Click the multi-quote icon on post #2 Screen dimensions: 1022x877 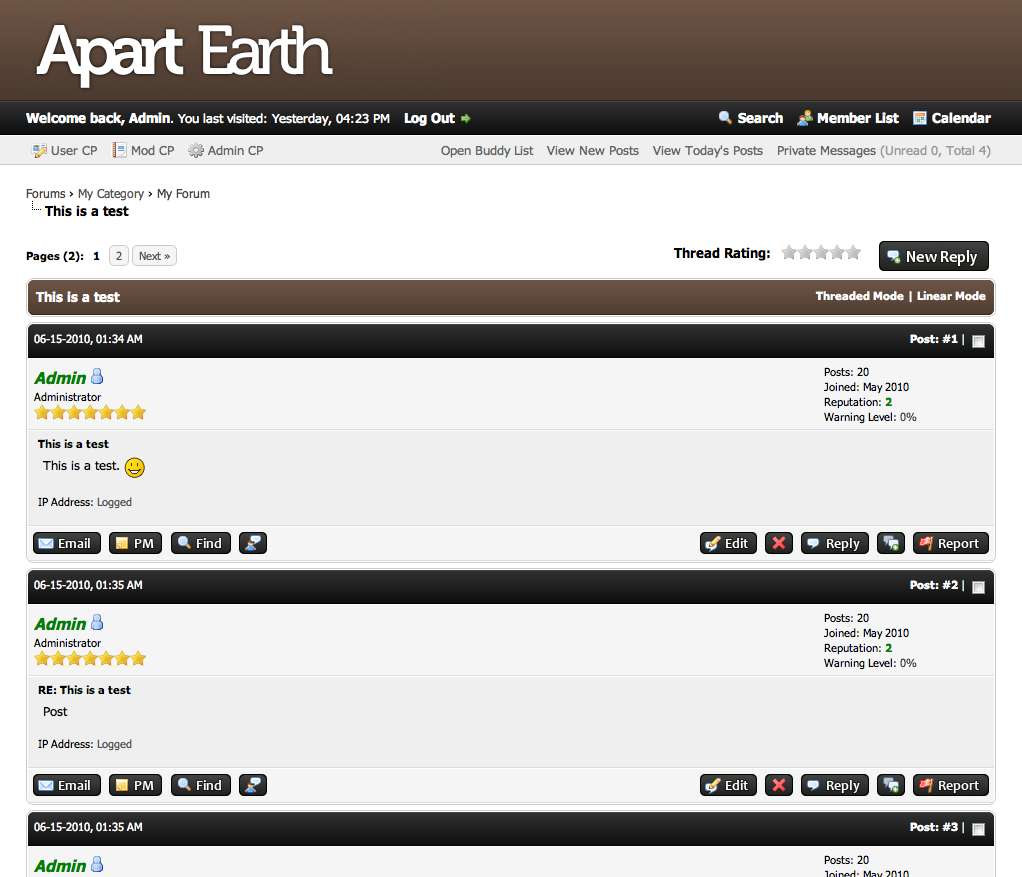891,785
